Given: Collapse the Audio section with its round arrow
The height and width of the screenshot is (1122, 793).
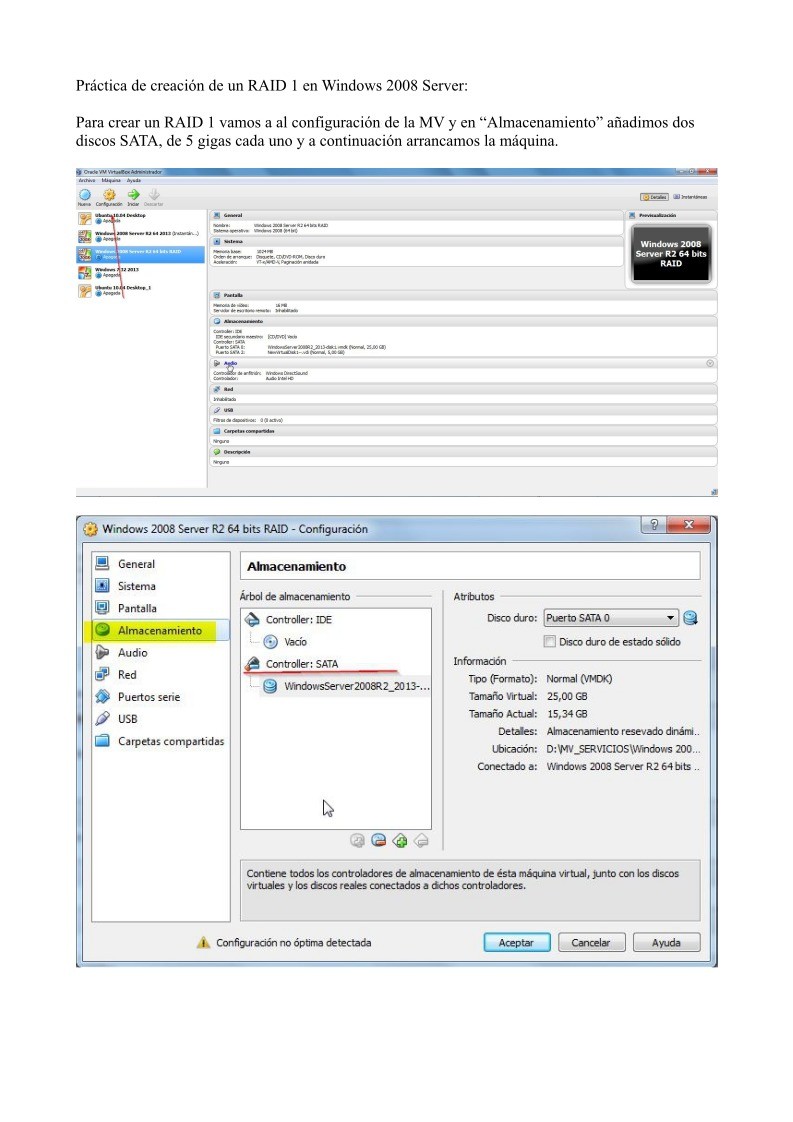Looking at the screenshot, I should tap(710, 364).
